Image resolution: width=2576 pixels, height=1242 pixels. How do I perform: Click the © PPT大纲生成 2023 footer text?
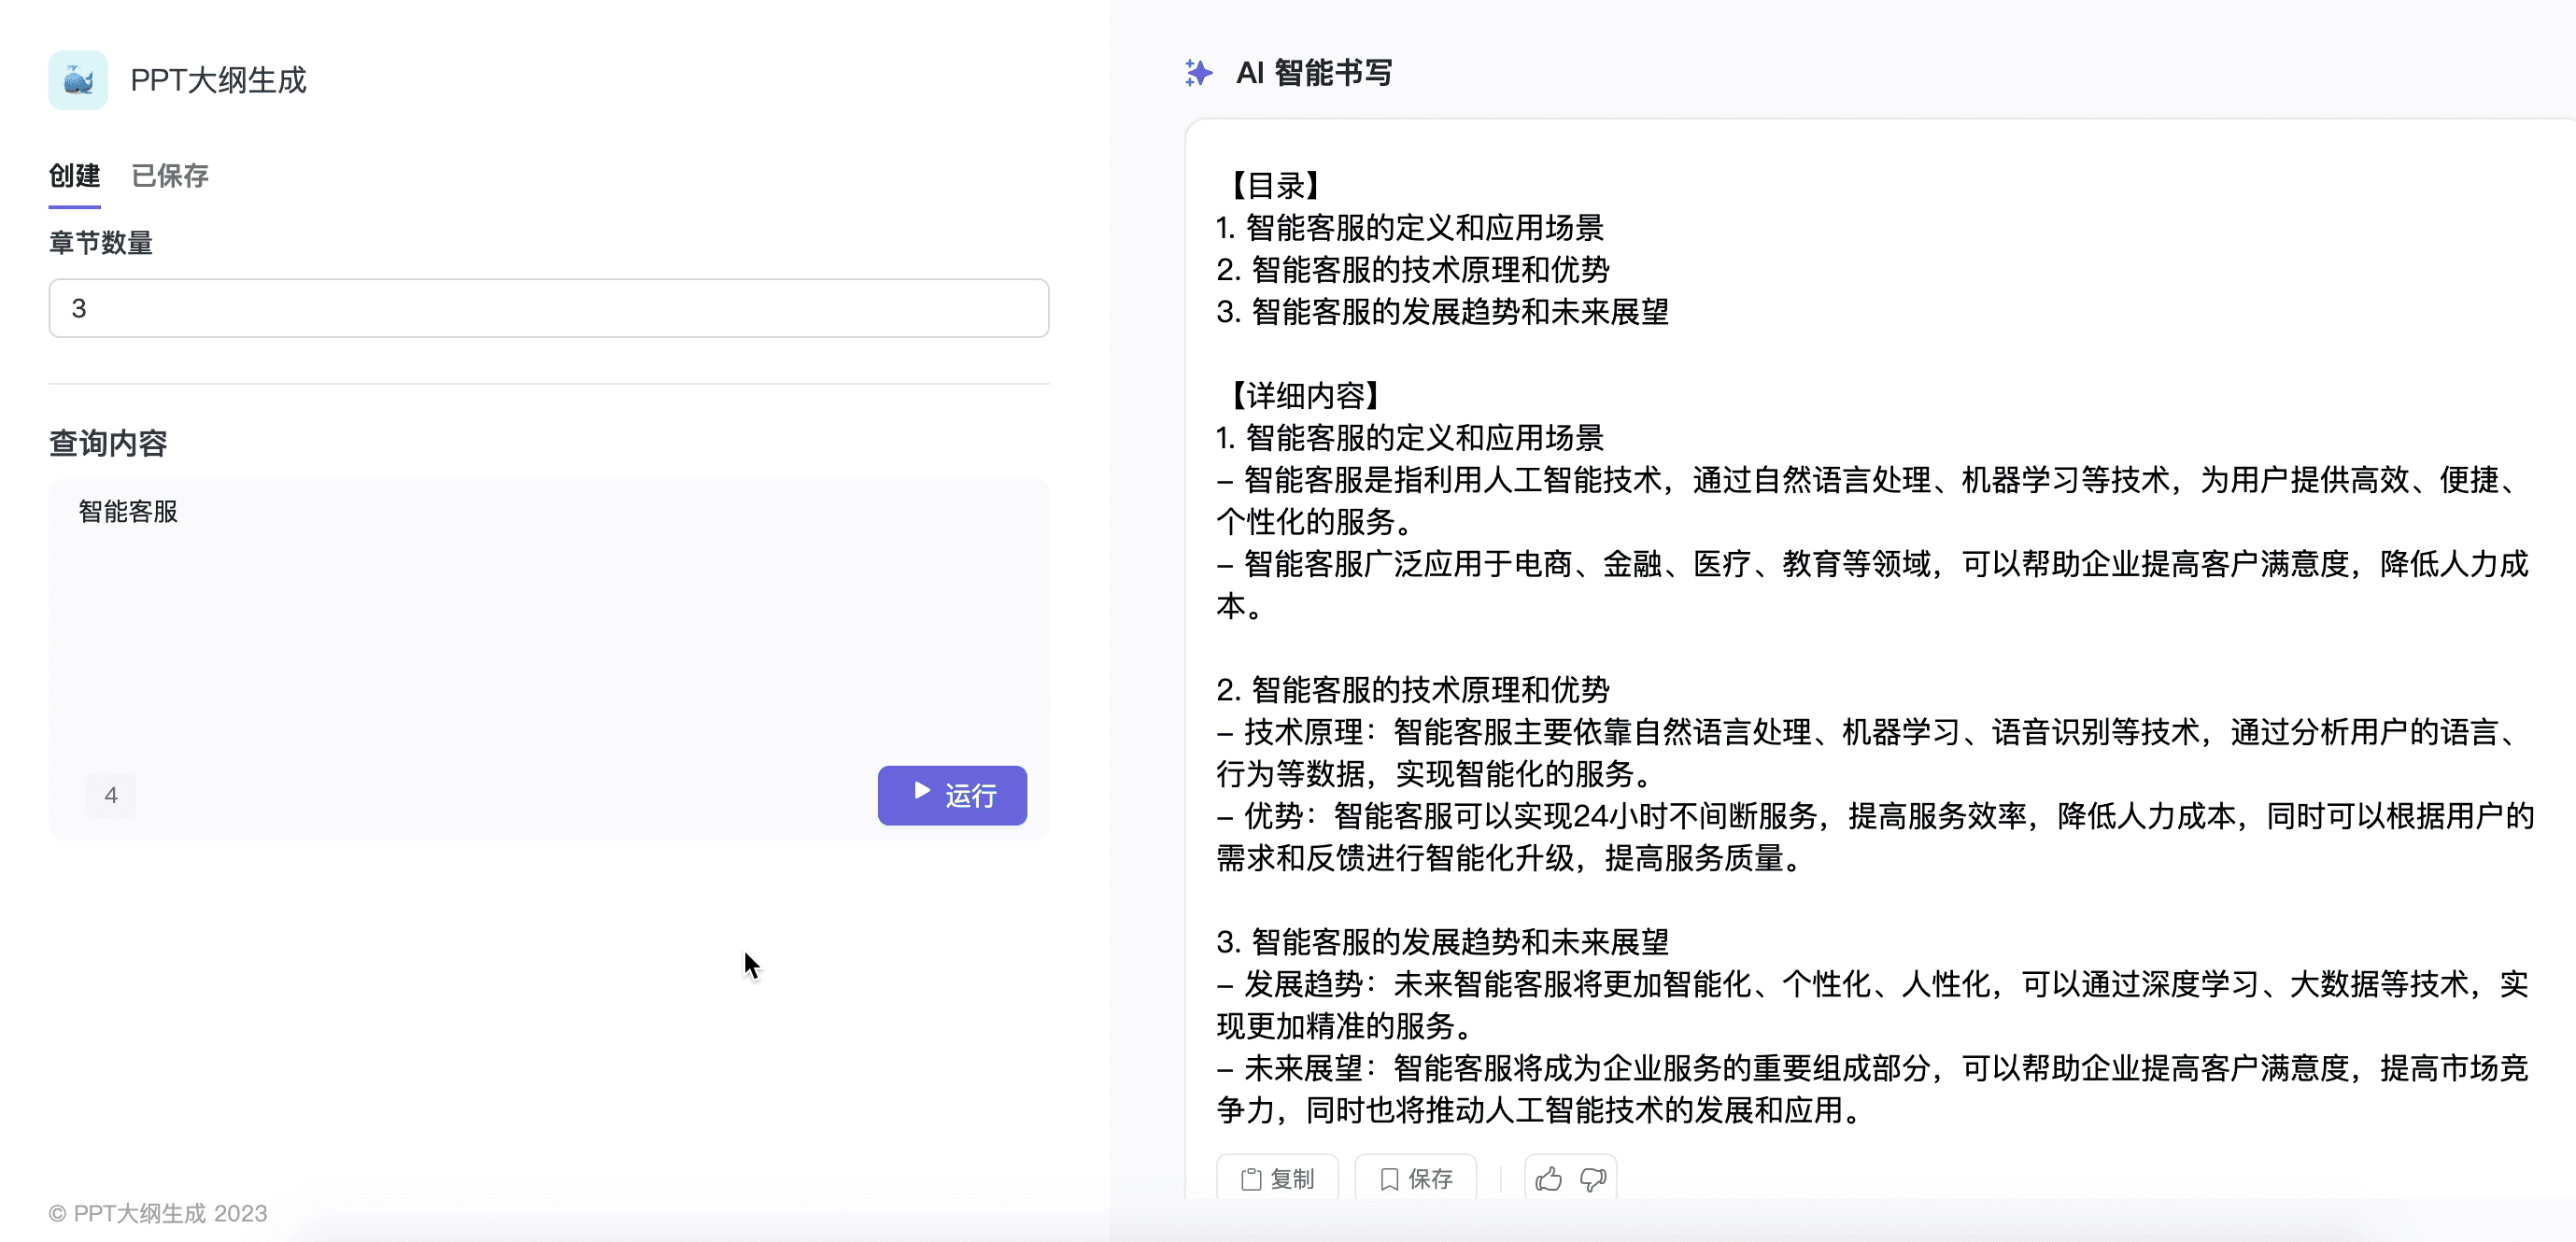pyautogui.click(x=158, y=1213)
